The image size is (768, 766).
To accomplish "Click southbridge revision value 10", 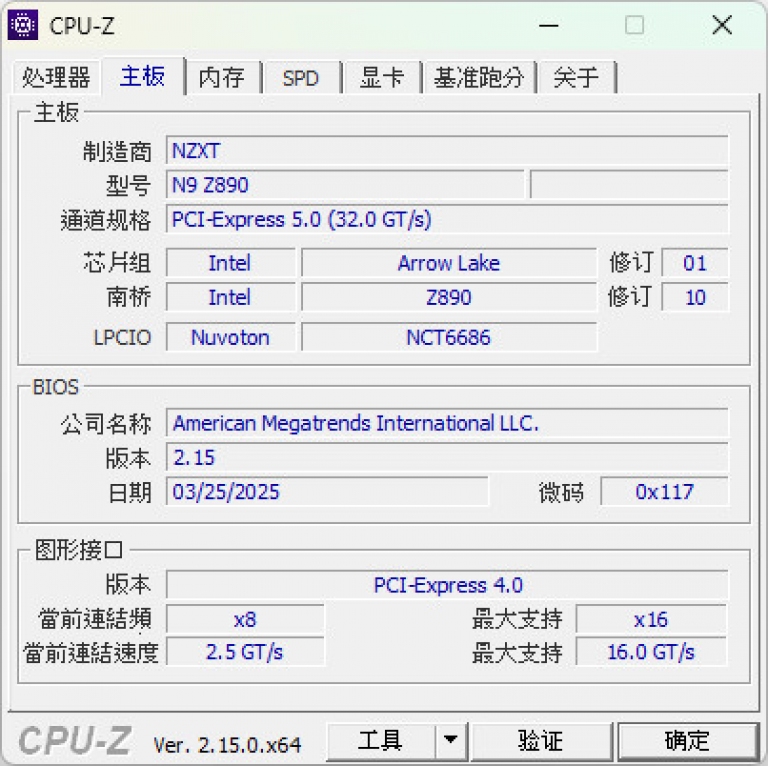I will [x=695, y=297].
